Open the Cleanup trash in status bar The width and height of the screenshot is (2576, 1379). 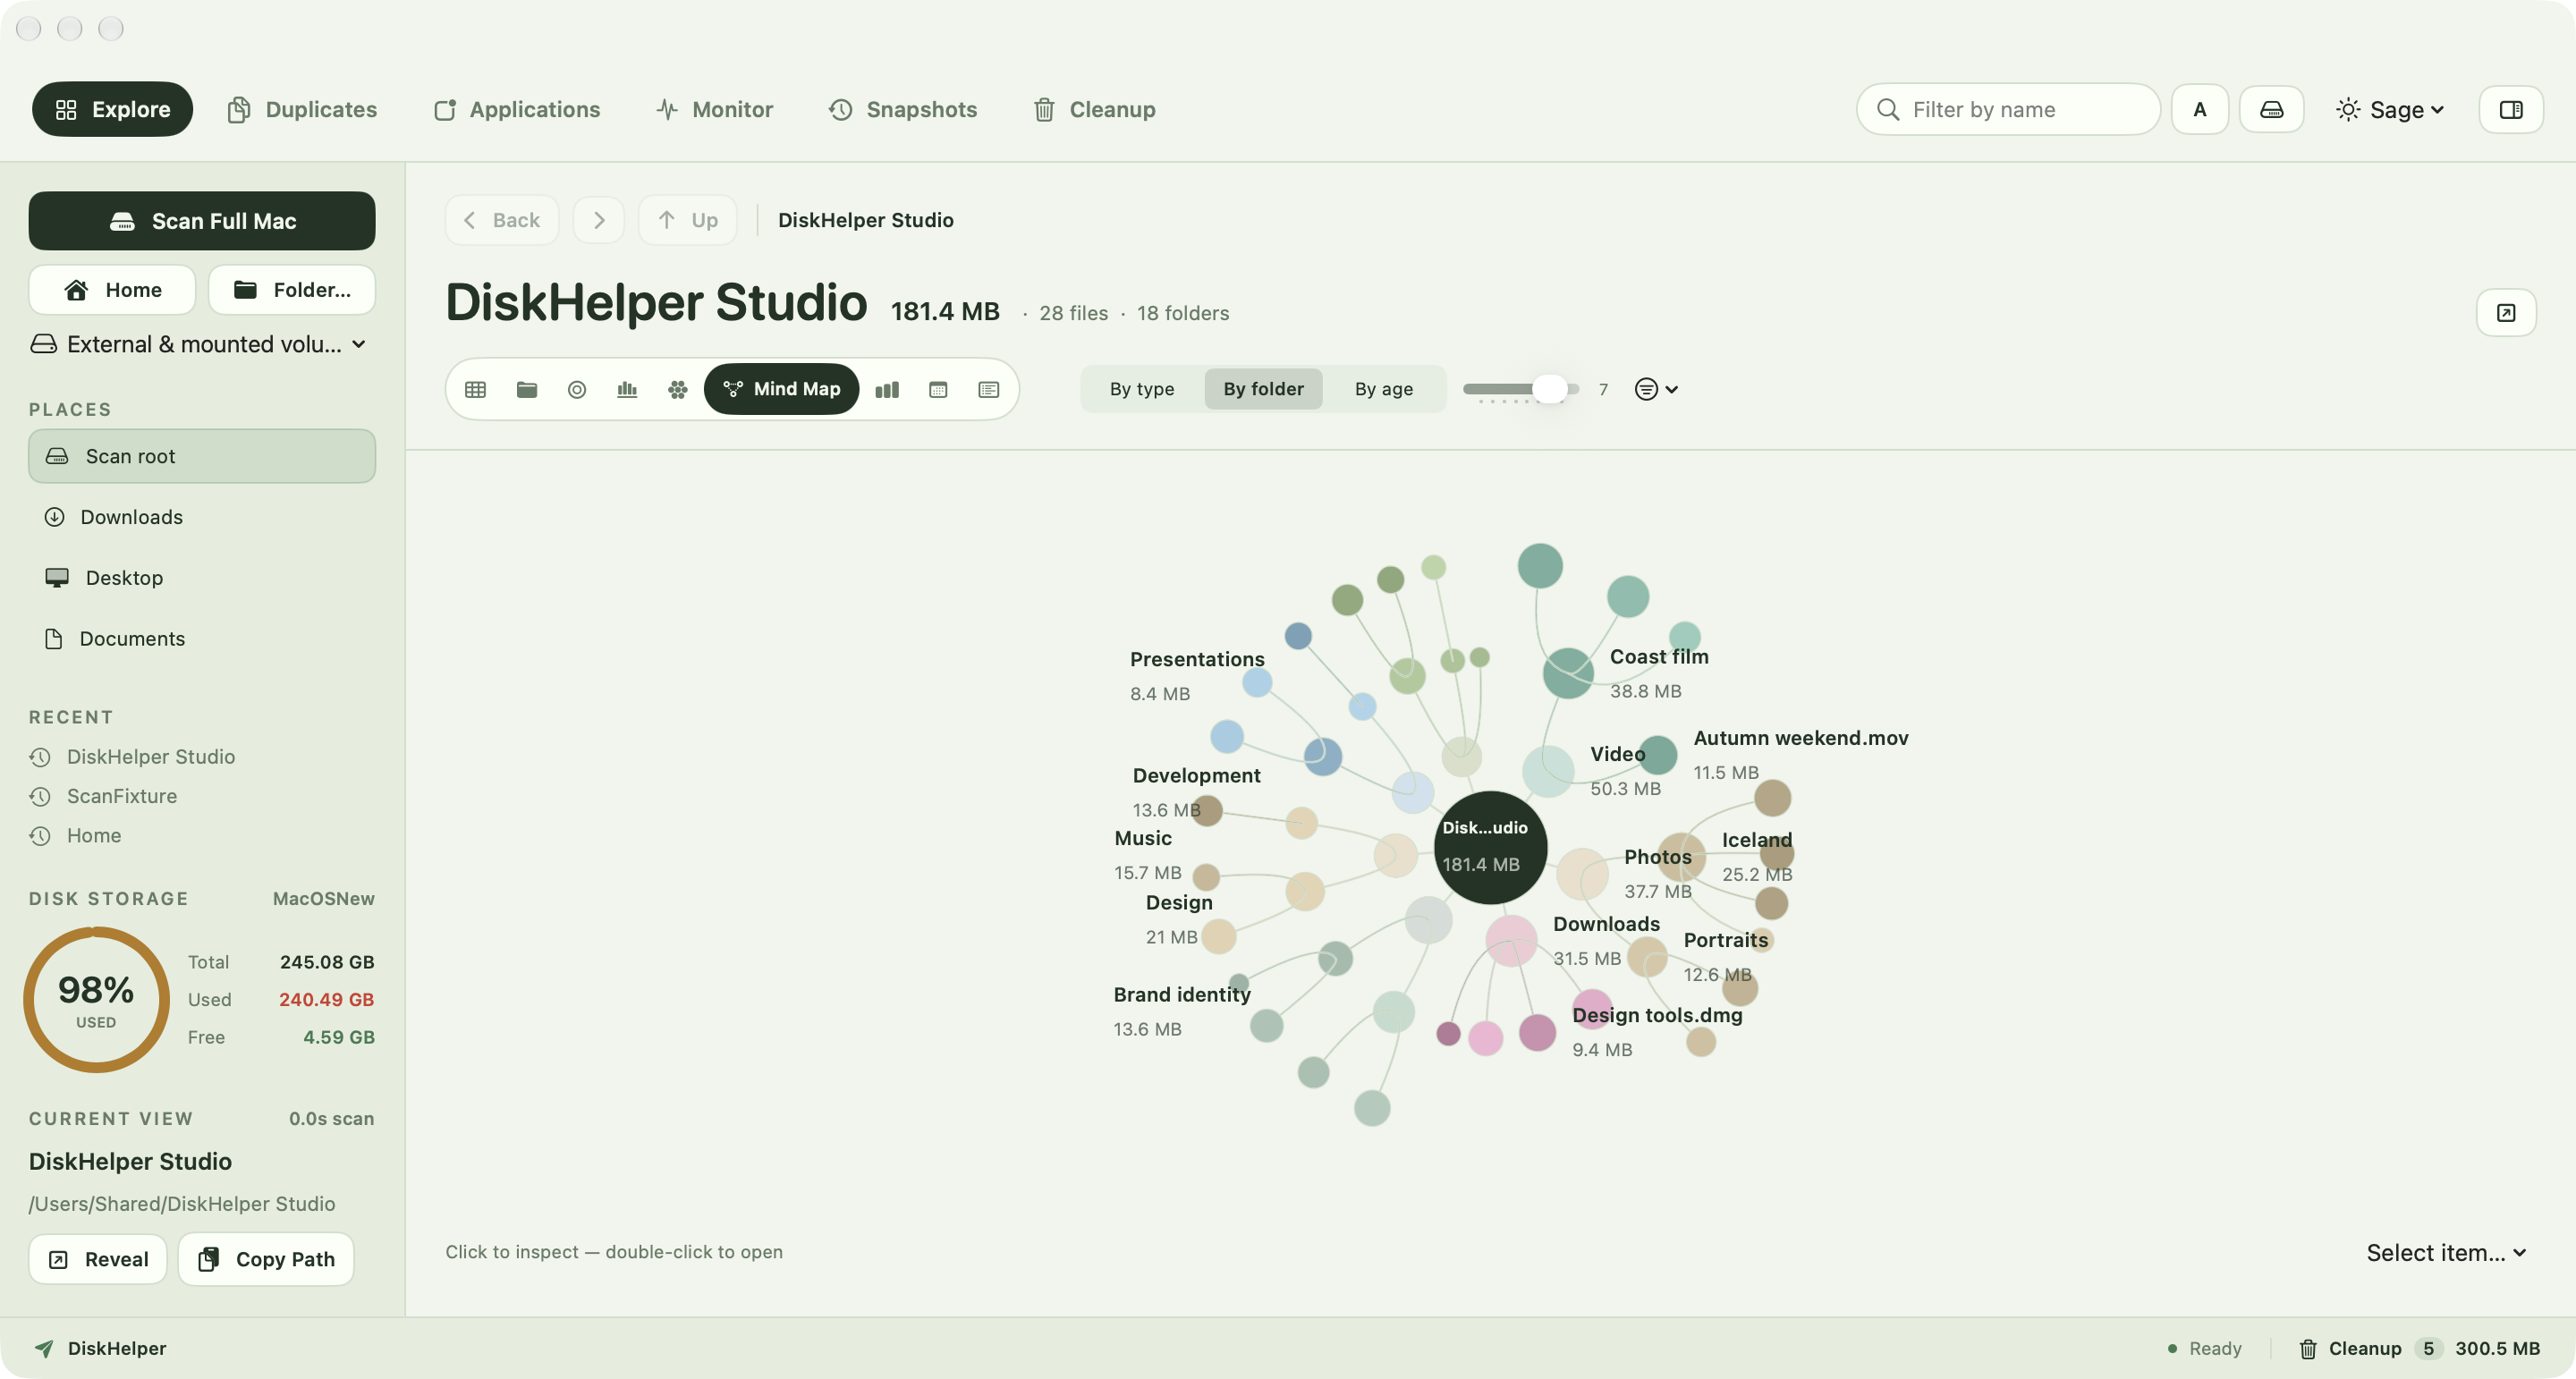click(2419, 1348)
